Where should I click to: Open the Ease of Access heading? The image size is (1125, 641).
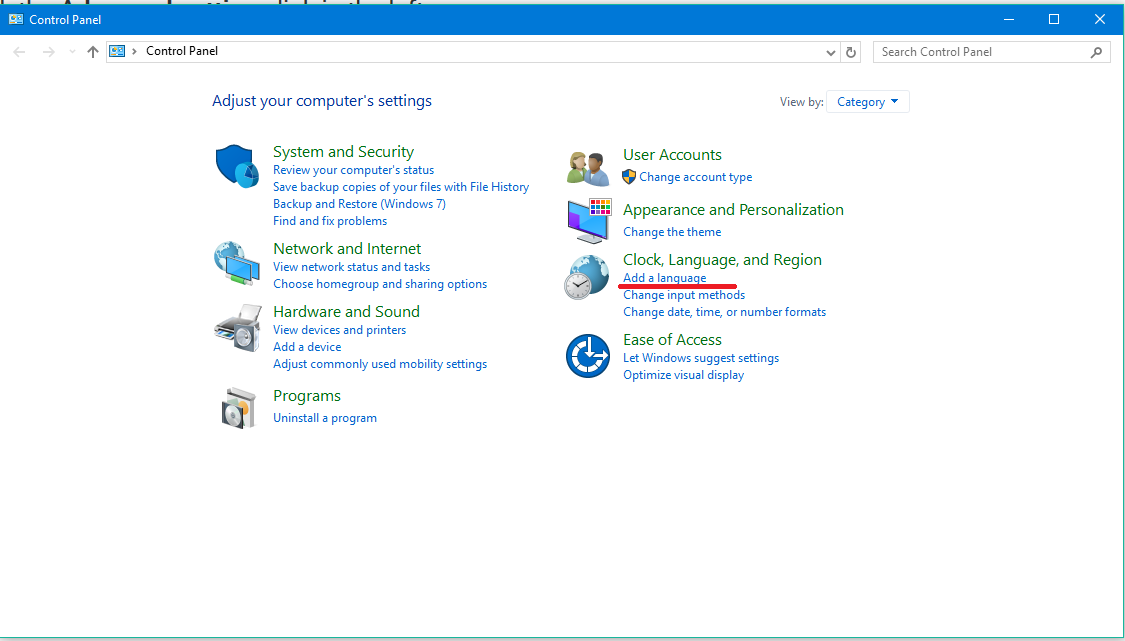(672, 340)
